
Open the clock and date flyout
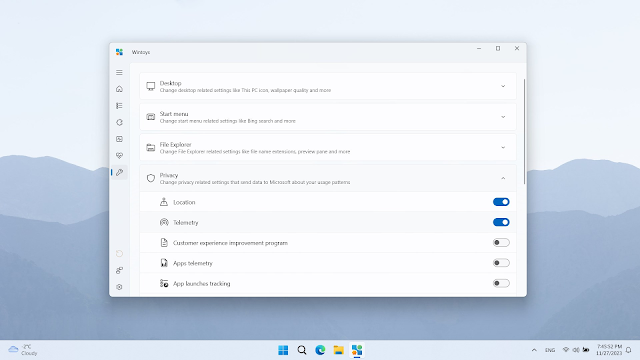(x=609, y=350)
